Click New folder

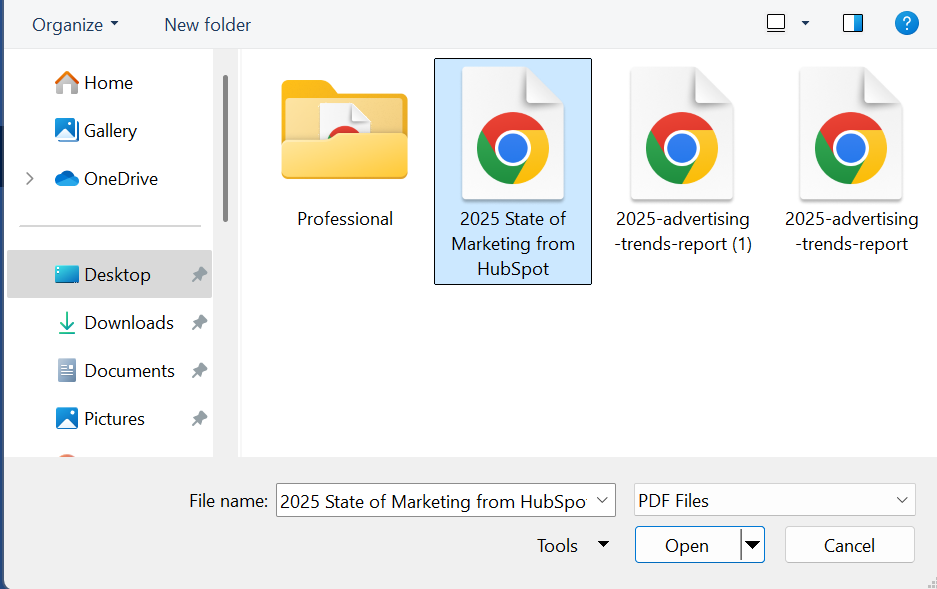click(x=208, y=24)
